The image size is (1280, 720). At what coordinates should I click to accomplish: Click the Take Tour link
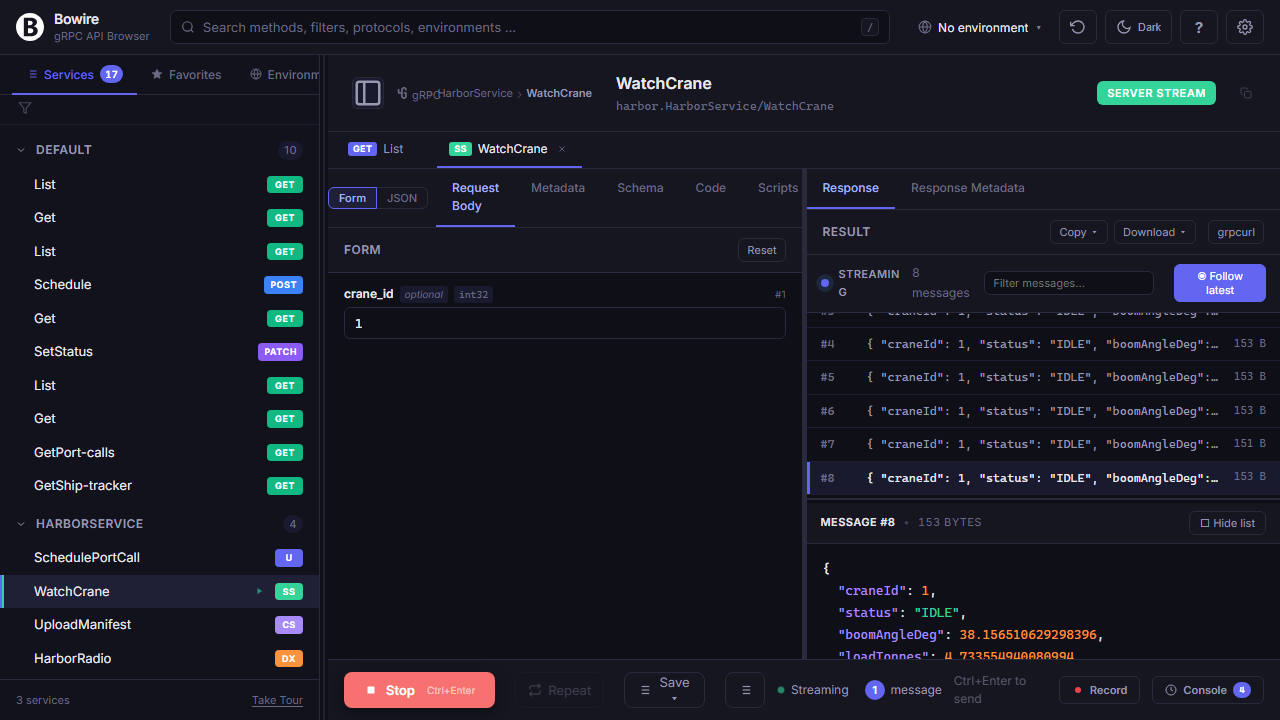pyautogui.click(x=277, y=700)
